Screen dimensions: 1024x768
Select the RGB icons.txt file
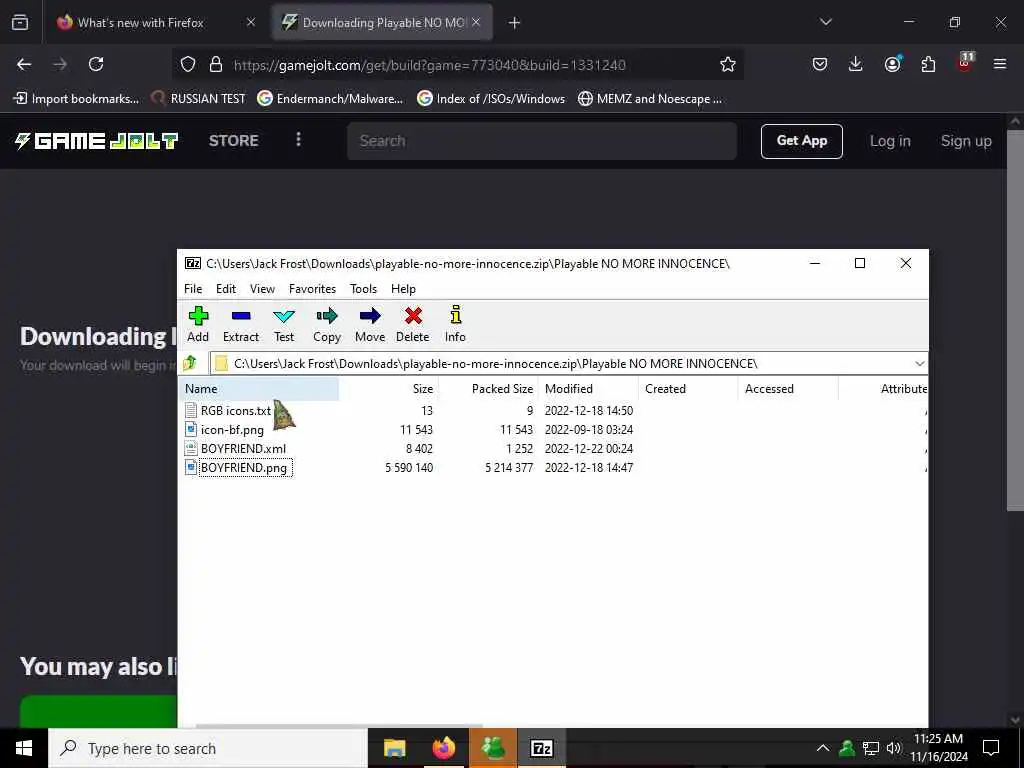(235, 410)
